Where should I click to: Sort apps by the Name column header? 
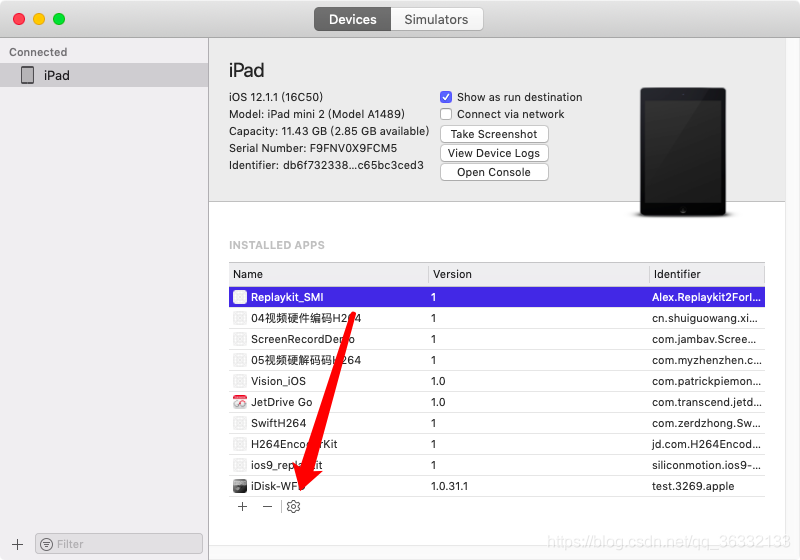[x=329, y=274]
